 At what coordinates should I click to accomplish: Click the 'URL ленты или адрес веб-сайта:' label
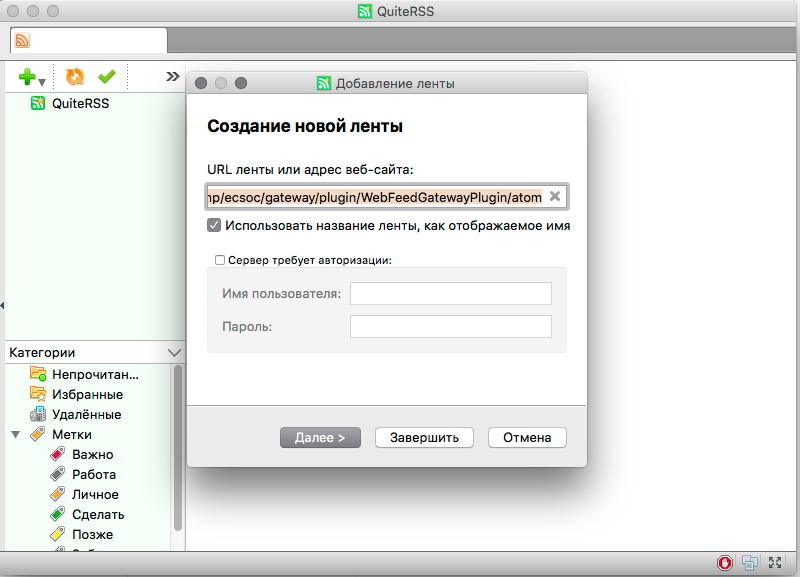coord(310,169)
